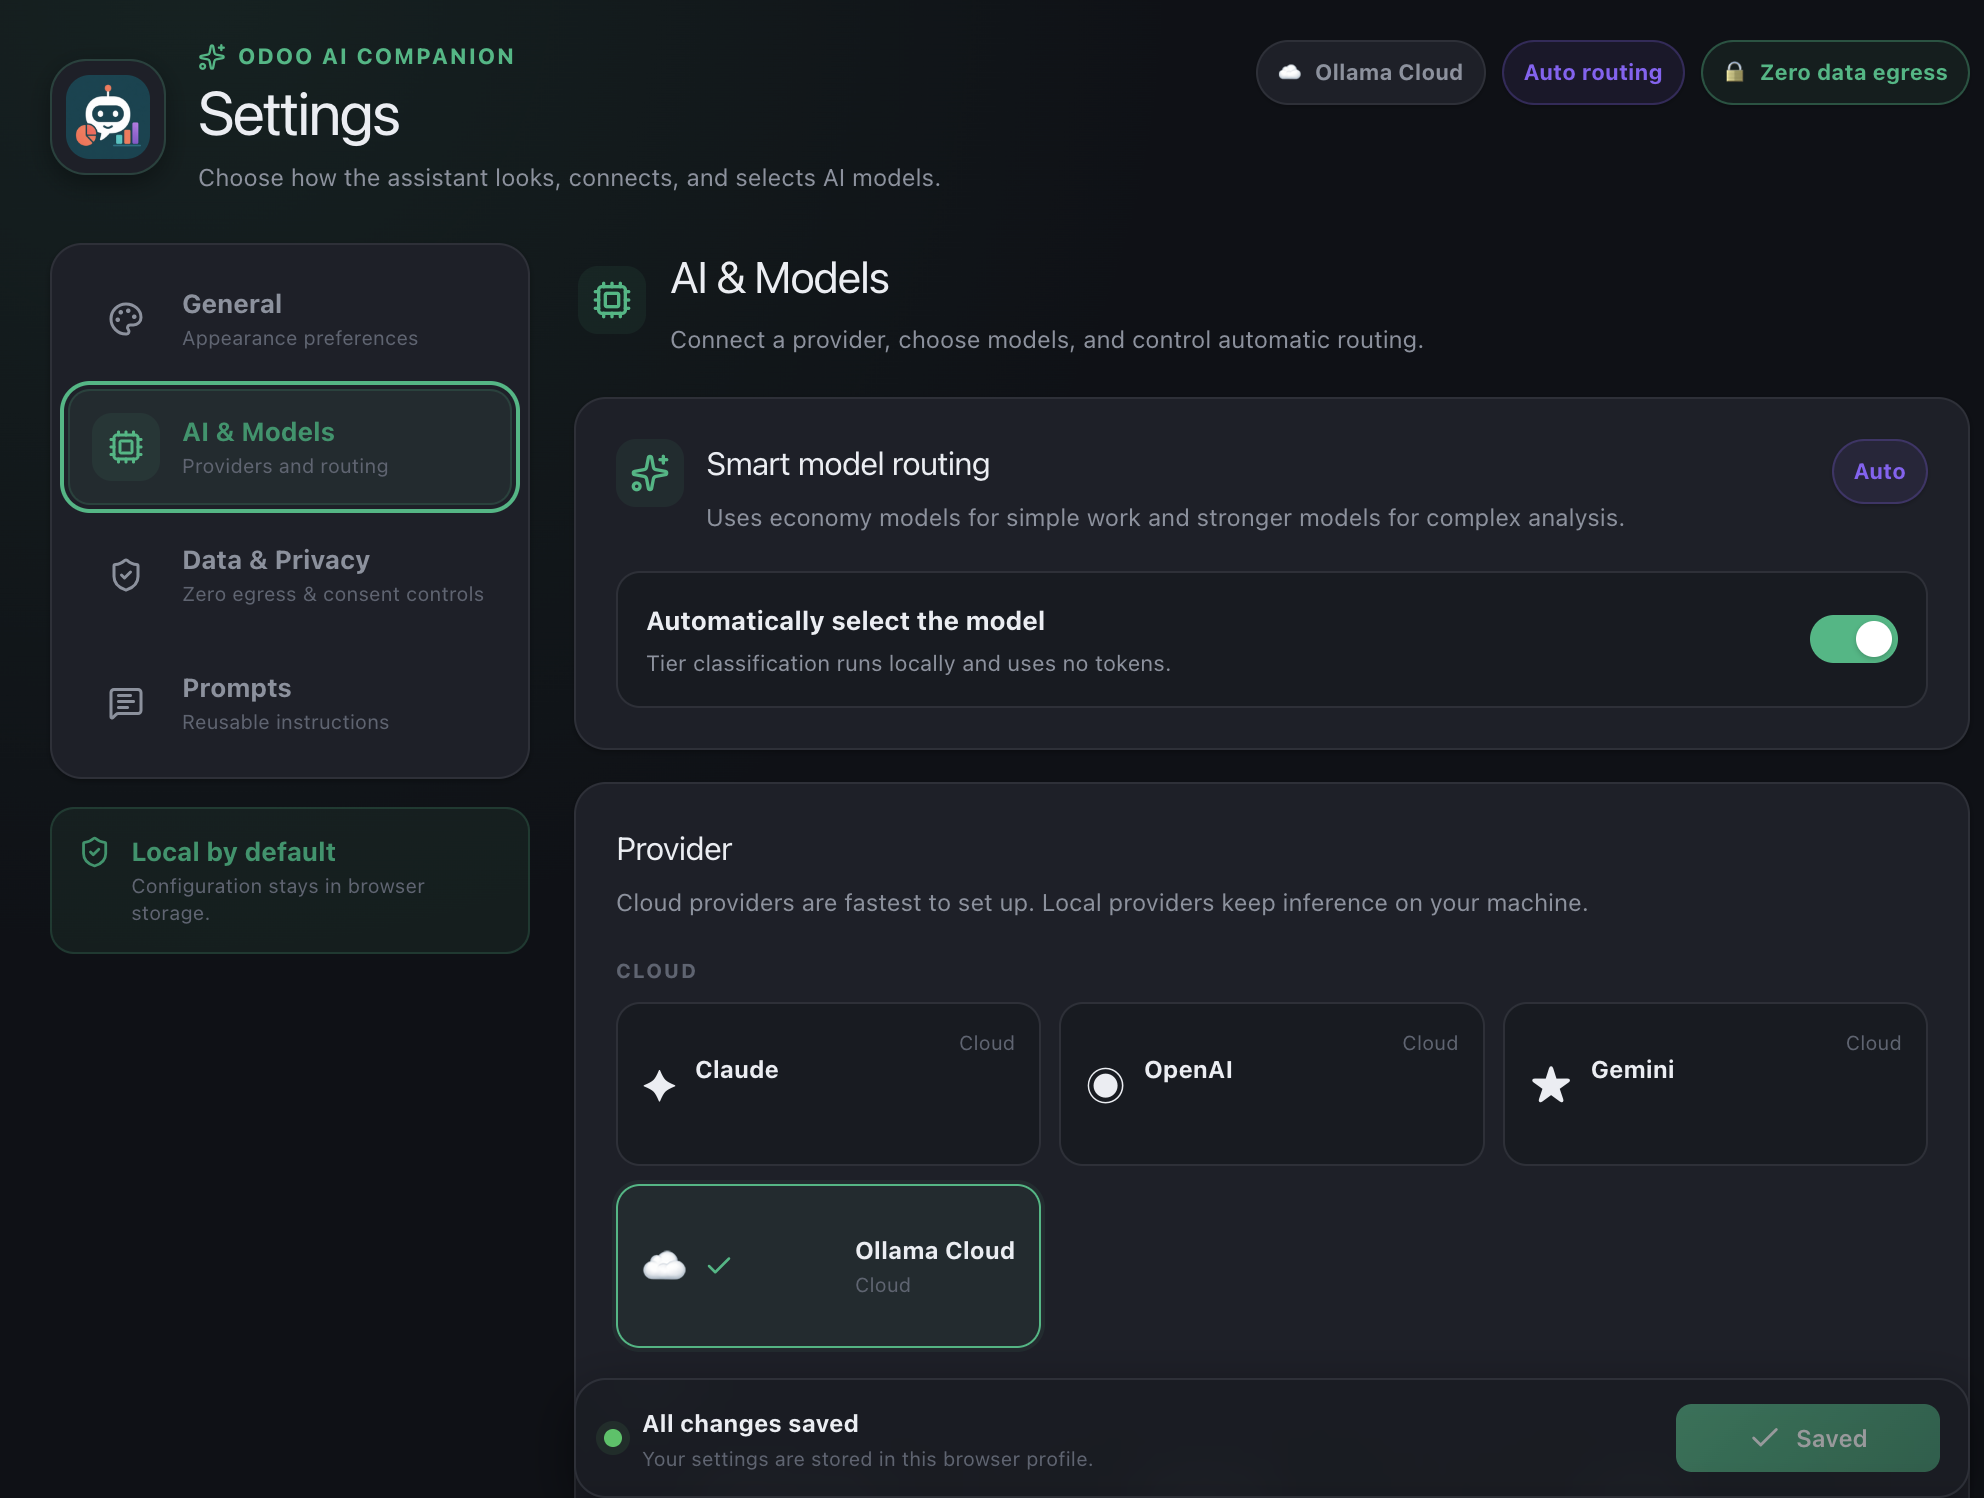Click the message icon for Prompts
Image resolution: width=1984 pixels, height=1498 pixels.
[126, 703]
